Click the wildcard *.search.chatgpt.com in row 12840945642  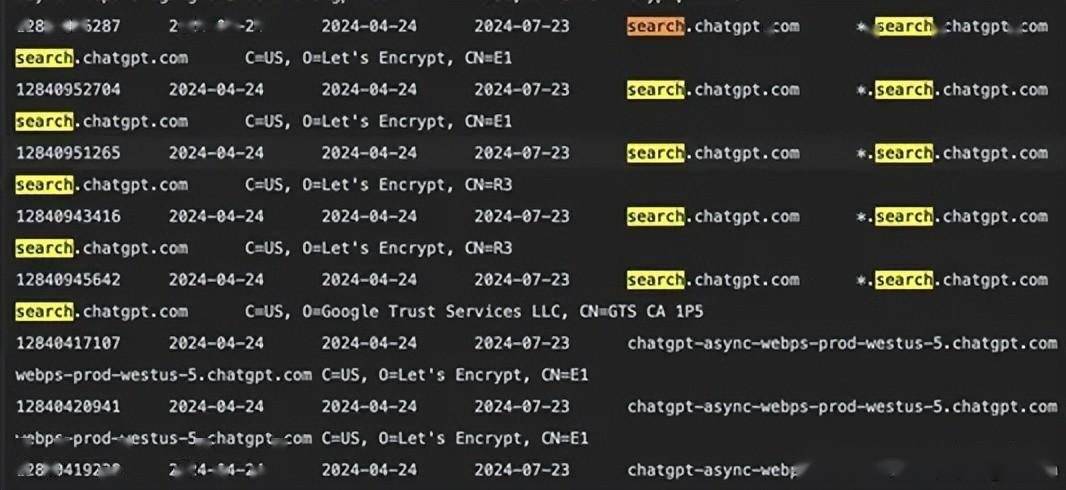click(951, 280)
